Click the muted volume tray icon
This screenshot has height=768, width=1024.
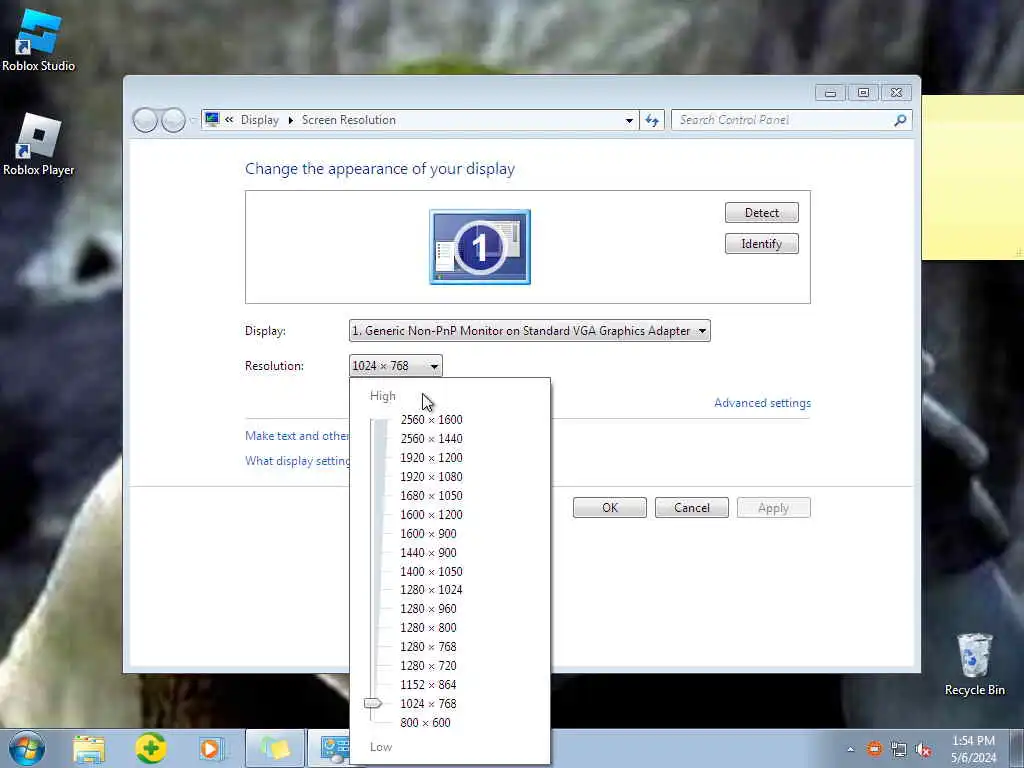click(923, 749)
